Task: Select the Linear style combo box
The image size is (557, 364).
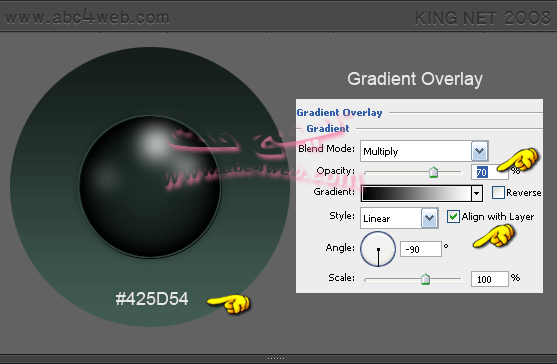Action: [x=399, y=218]
